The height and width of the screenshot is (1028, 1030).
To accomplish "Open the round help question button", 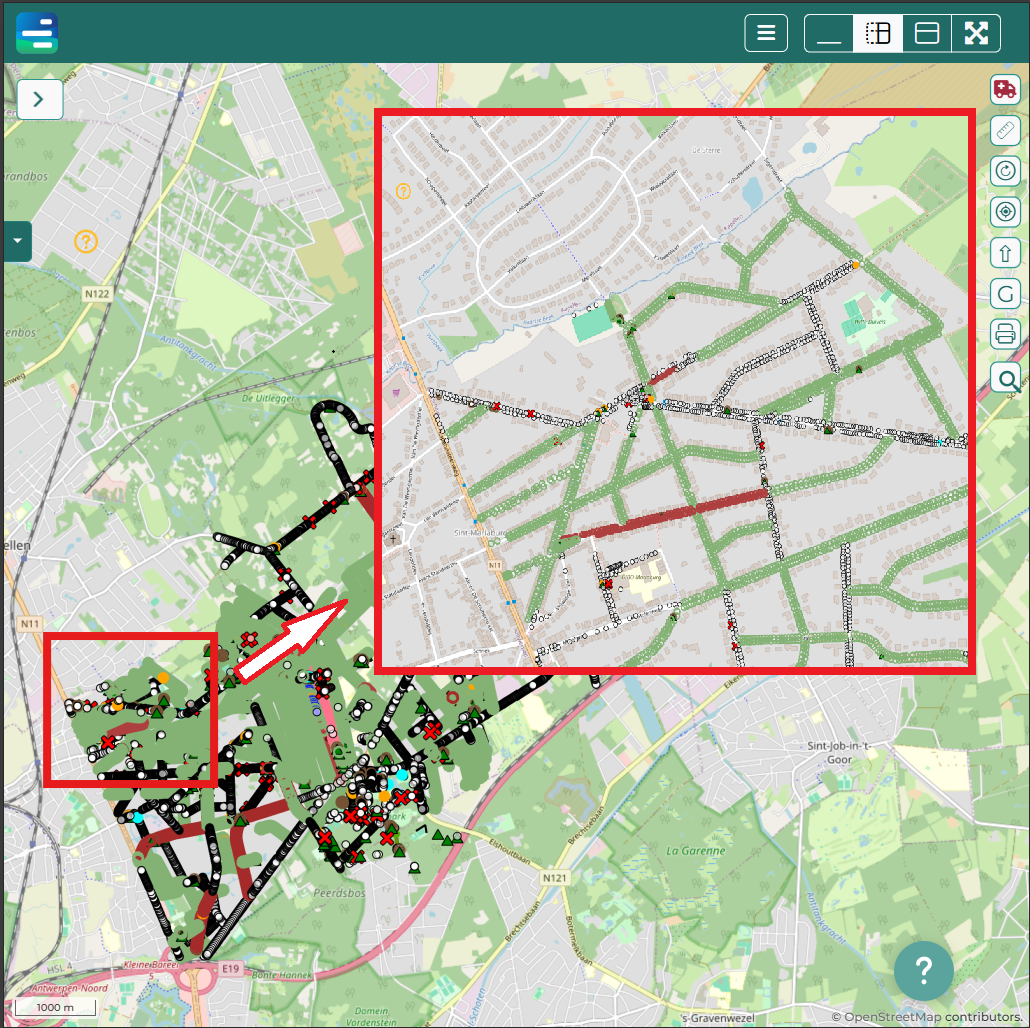I will pos(923,970).
